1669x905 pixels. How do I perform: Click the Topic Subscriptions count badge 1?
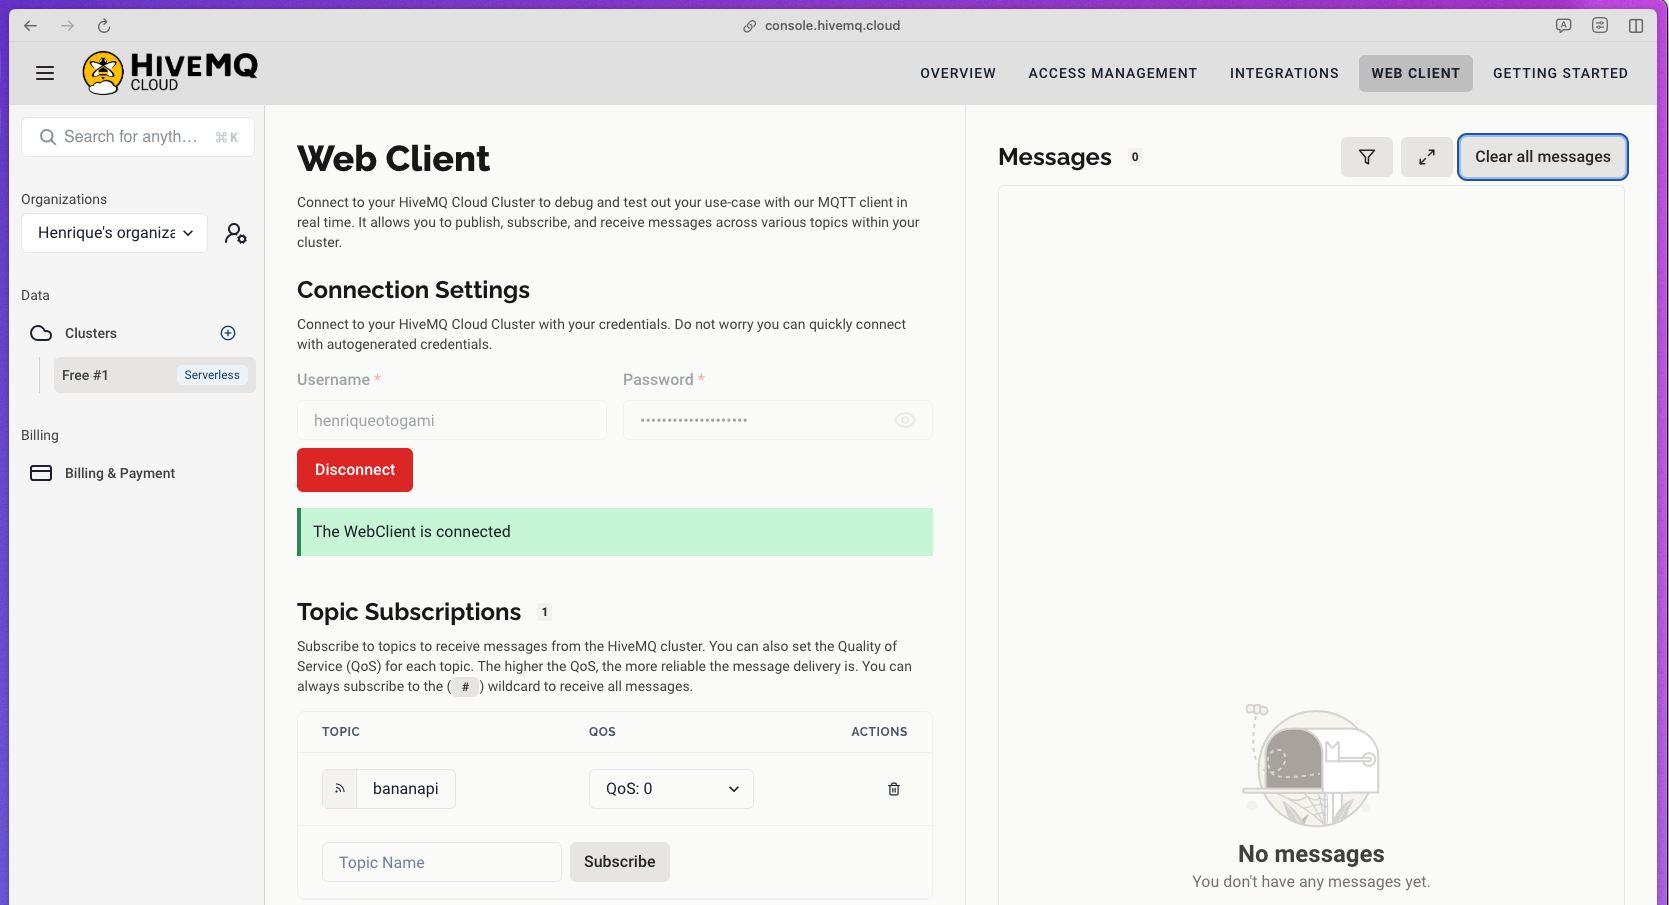545,612
